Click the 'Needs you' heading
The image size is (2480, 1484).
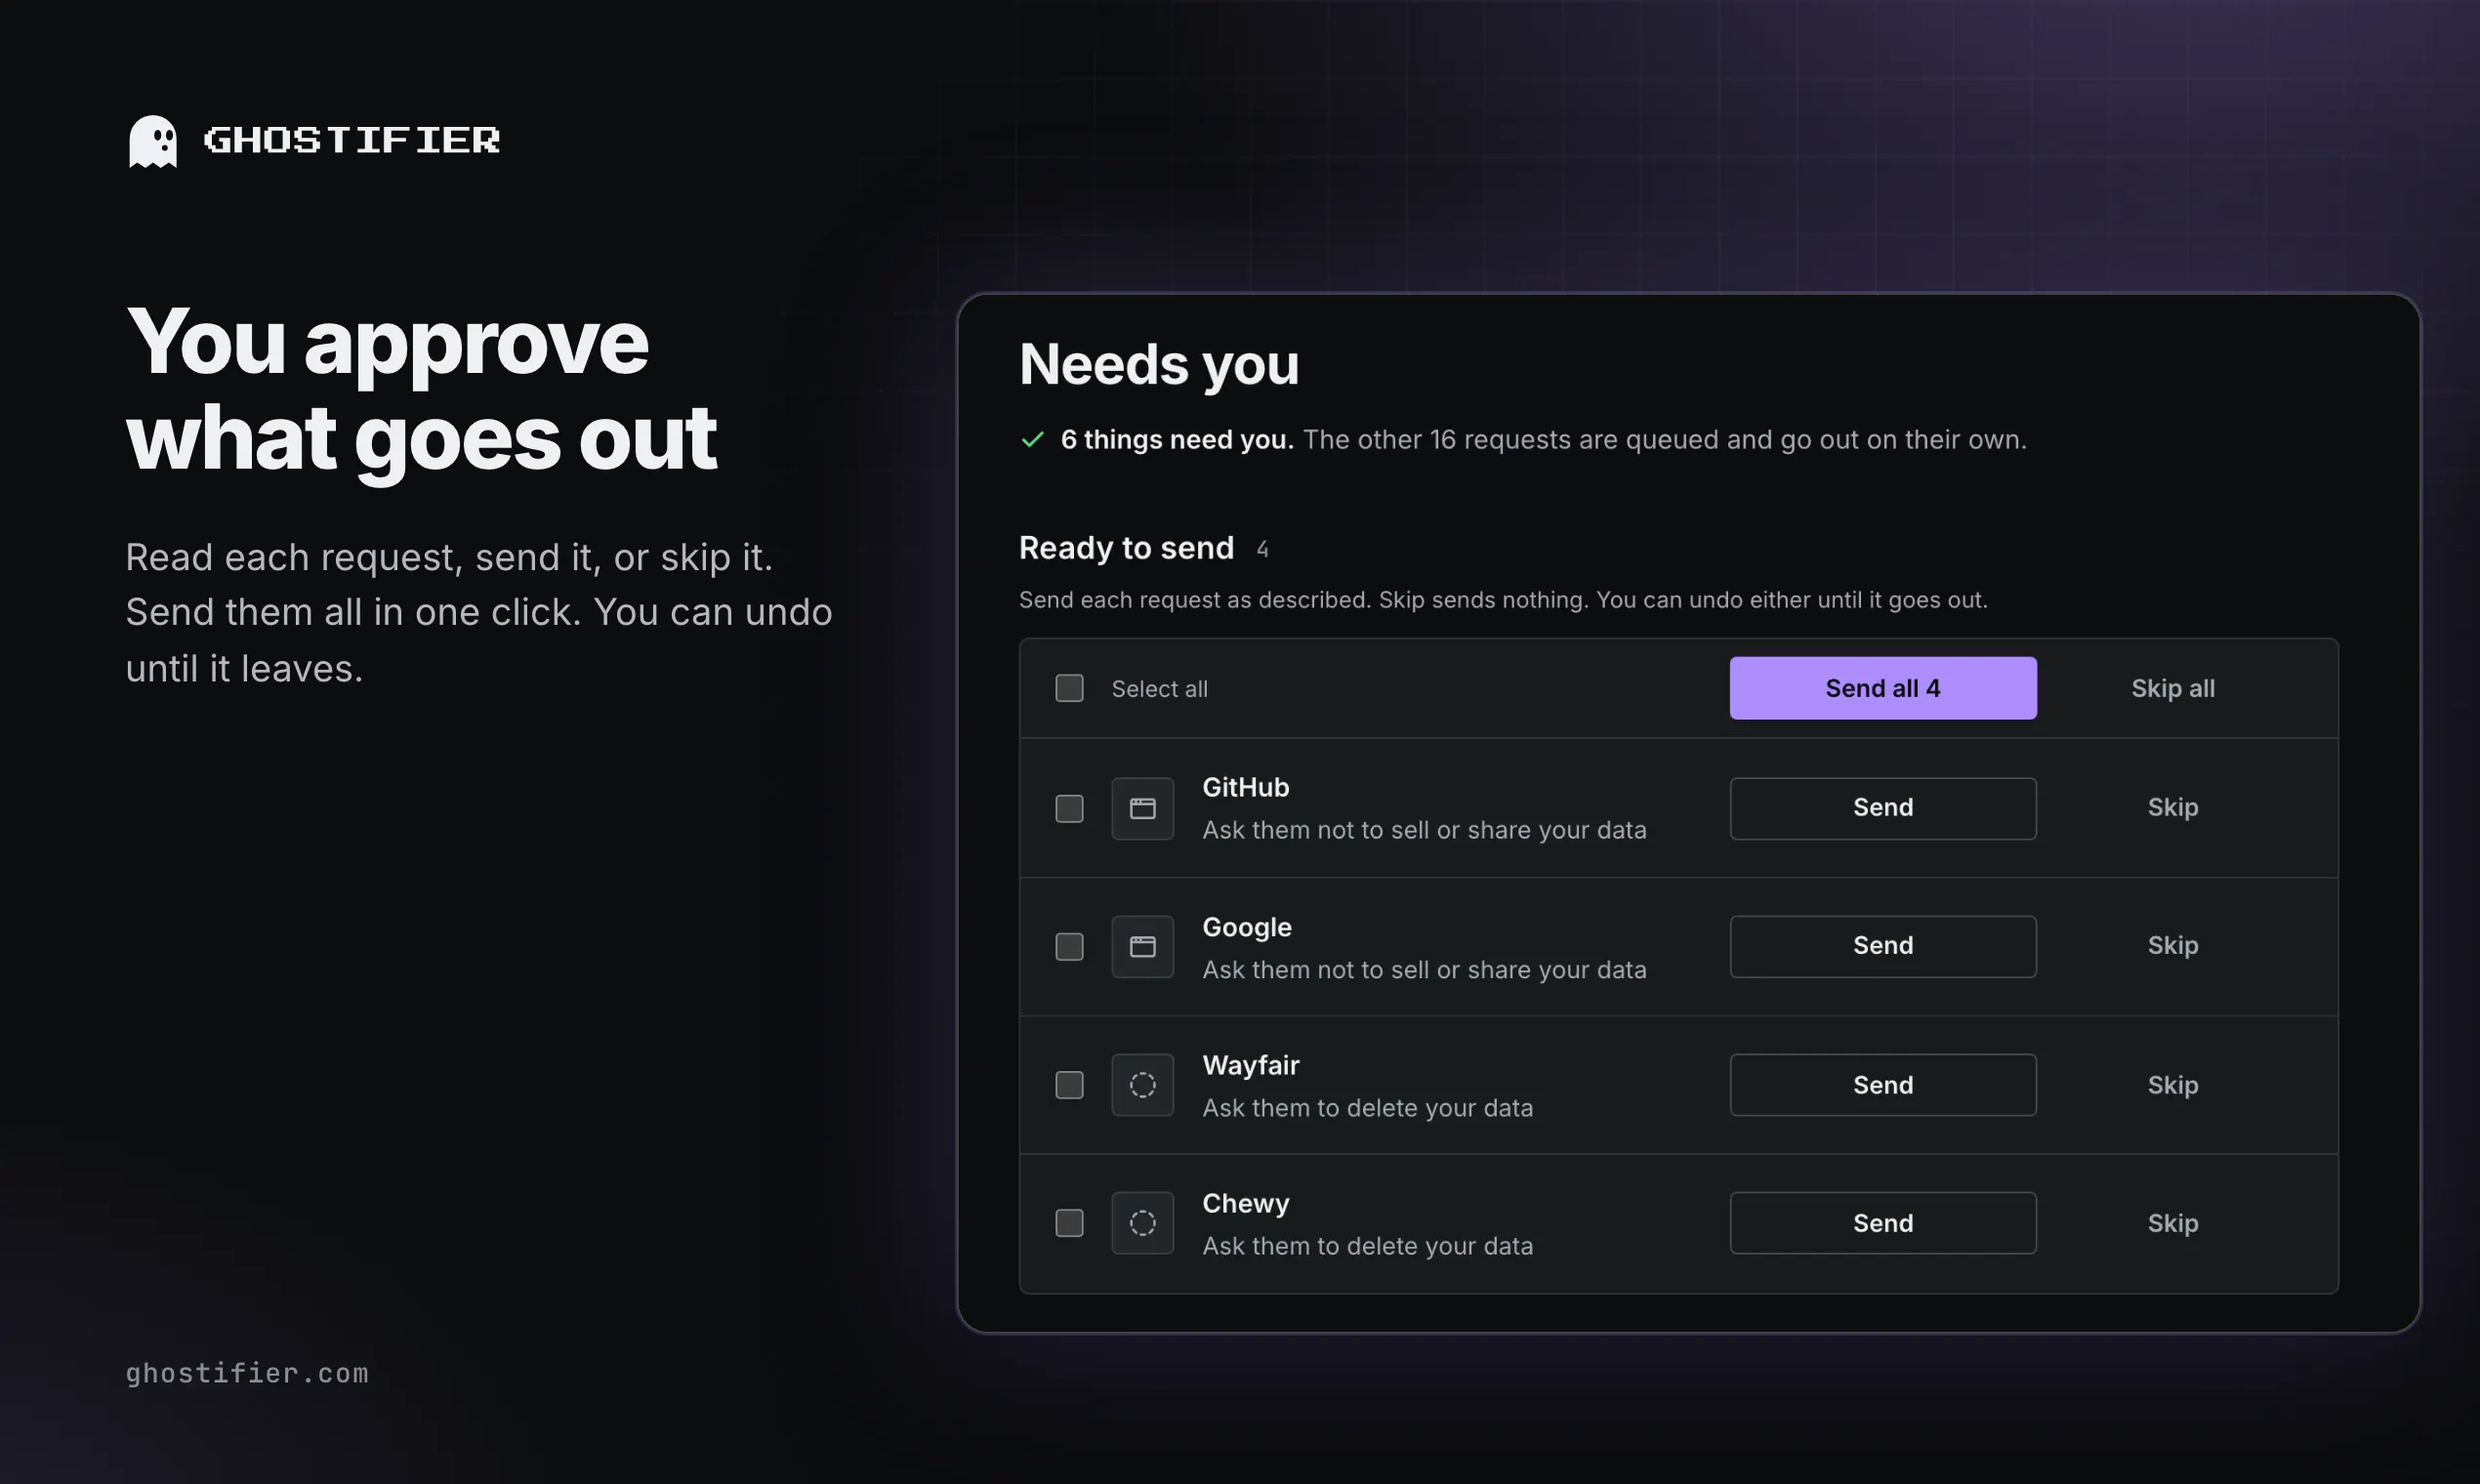(x=1159, y=364)
